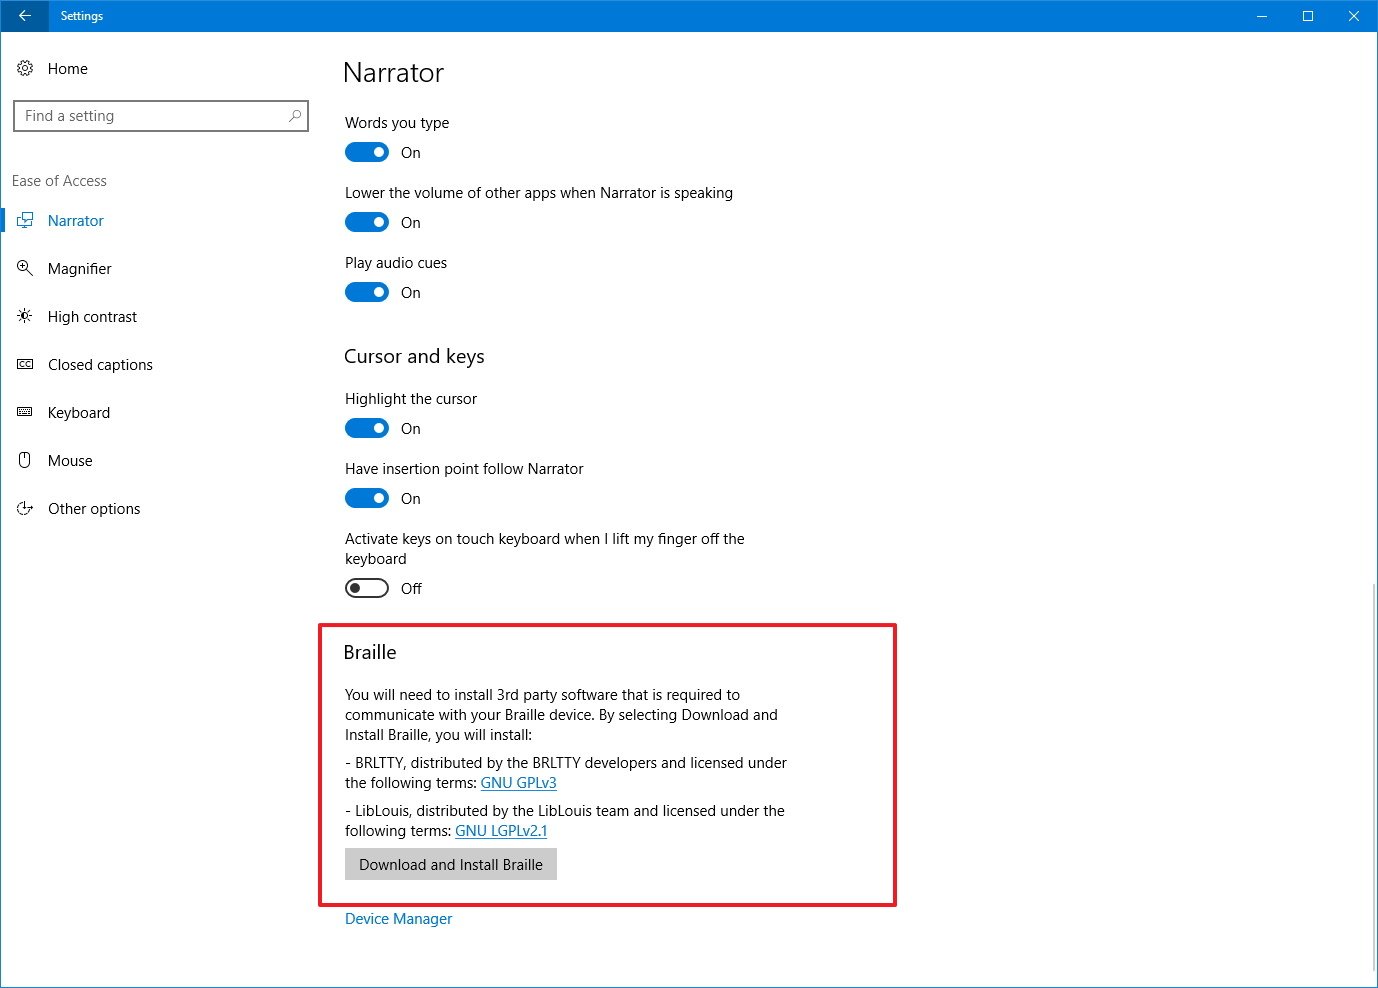Screen dimensions: 1378x988
Task: Minimize the Settings window
Action: [1262, 16]
